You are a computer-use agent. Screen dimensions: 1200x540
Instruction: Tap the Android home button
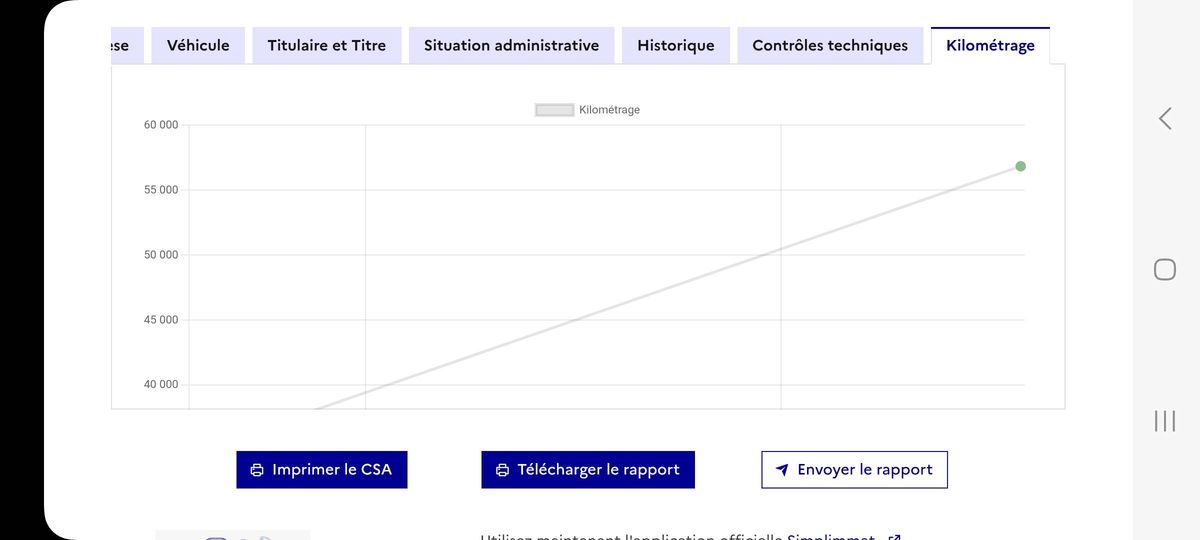(x=1165, y=270)
